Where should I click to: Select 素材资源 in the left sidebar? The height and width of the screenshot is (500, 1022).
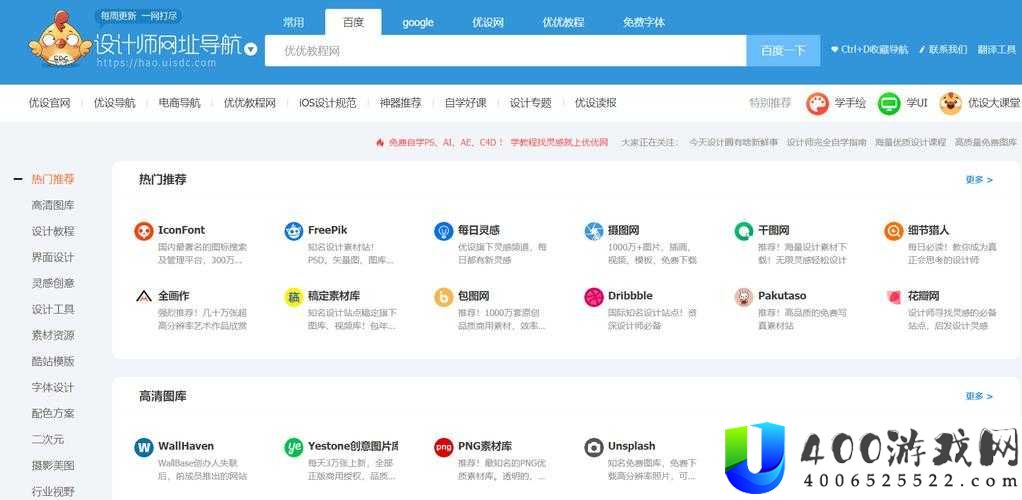(53, 336)
